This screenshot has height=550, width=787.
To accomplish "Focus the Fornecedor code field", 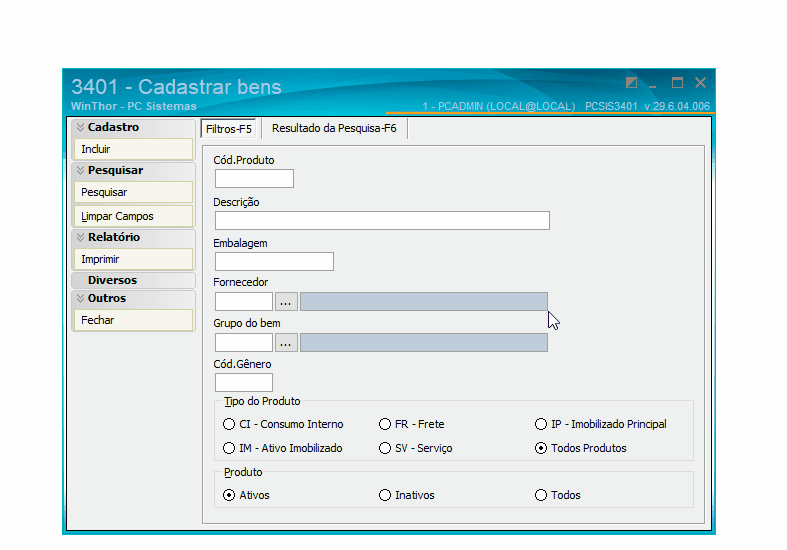I will pos(244,302).
